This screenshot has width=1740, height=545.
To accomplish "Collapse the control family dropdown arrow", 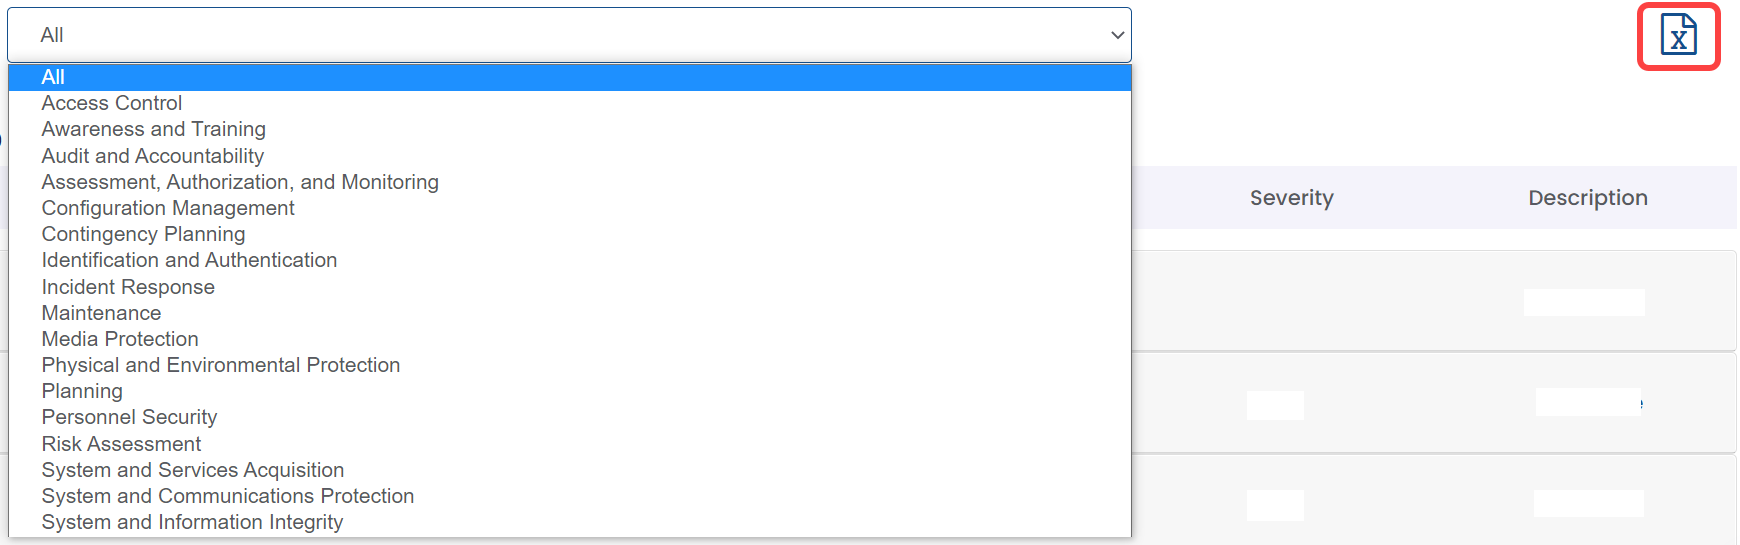I will tap(1117, 35).
